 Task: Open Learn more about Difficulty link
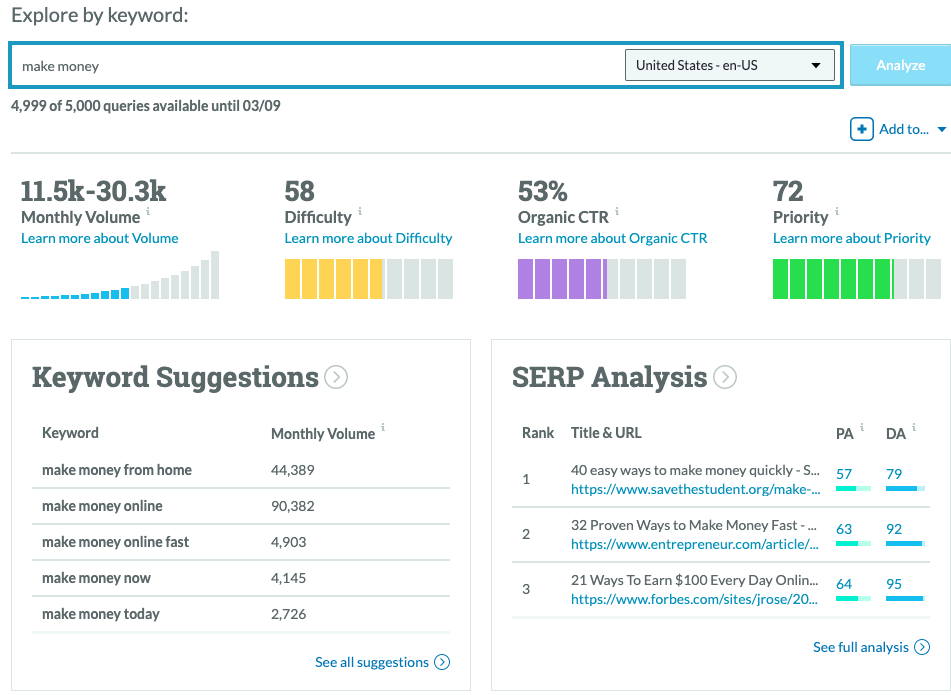(368, 238)
